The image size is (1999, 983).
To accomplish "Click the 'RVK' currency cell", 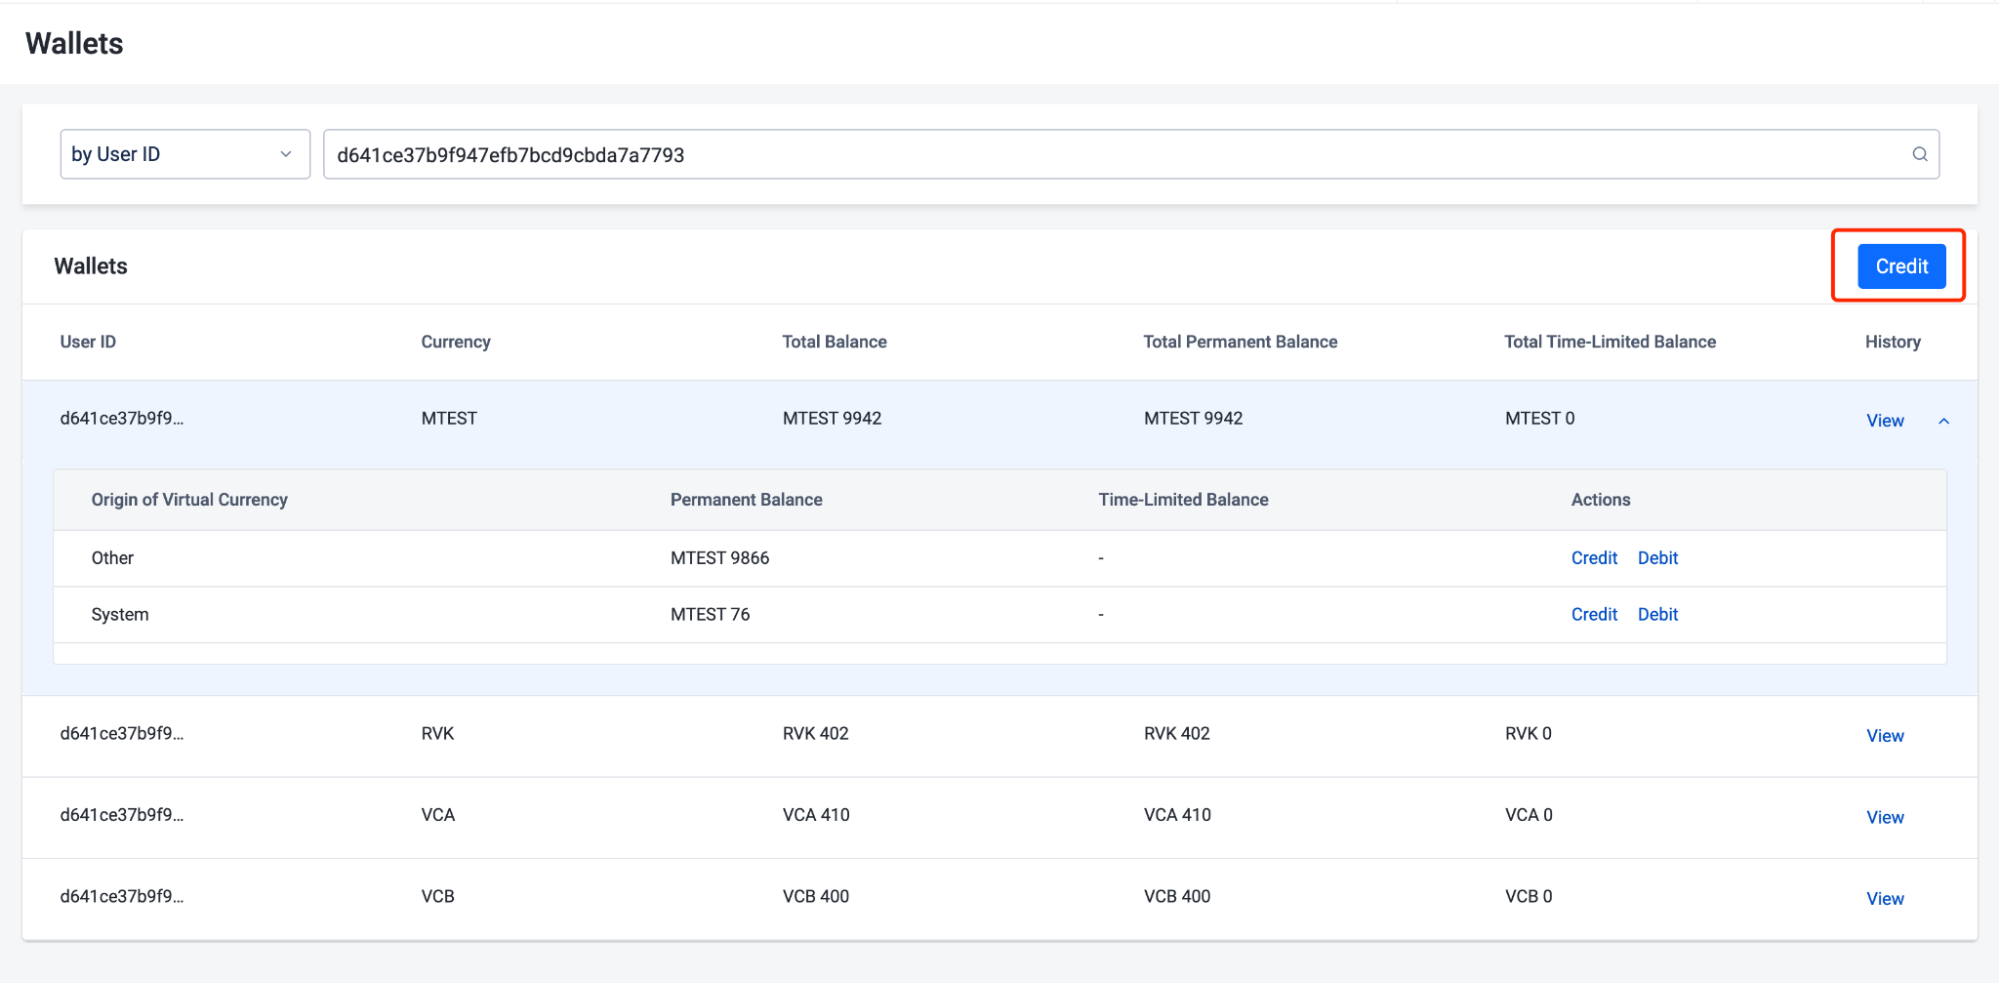I will (438, 733).
